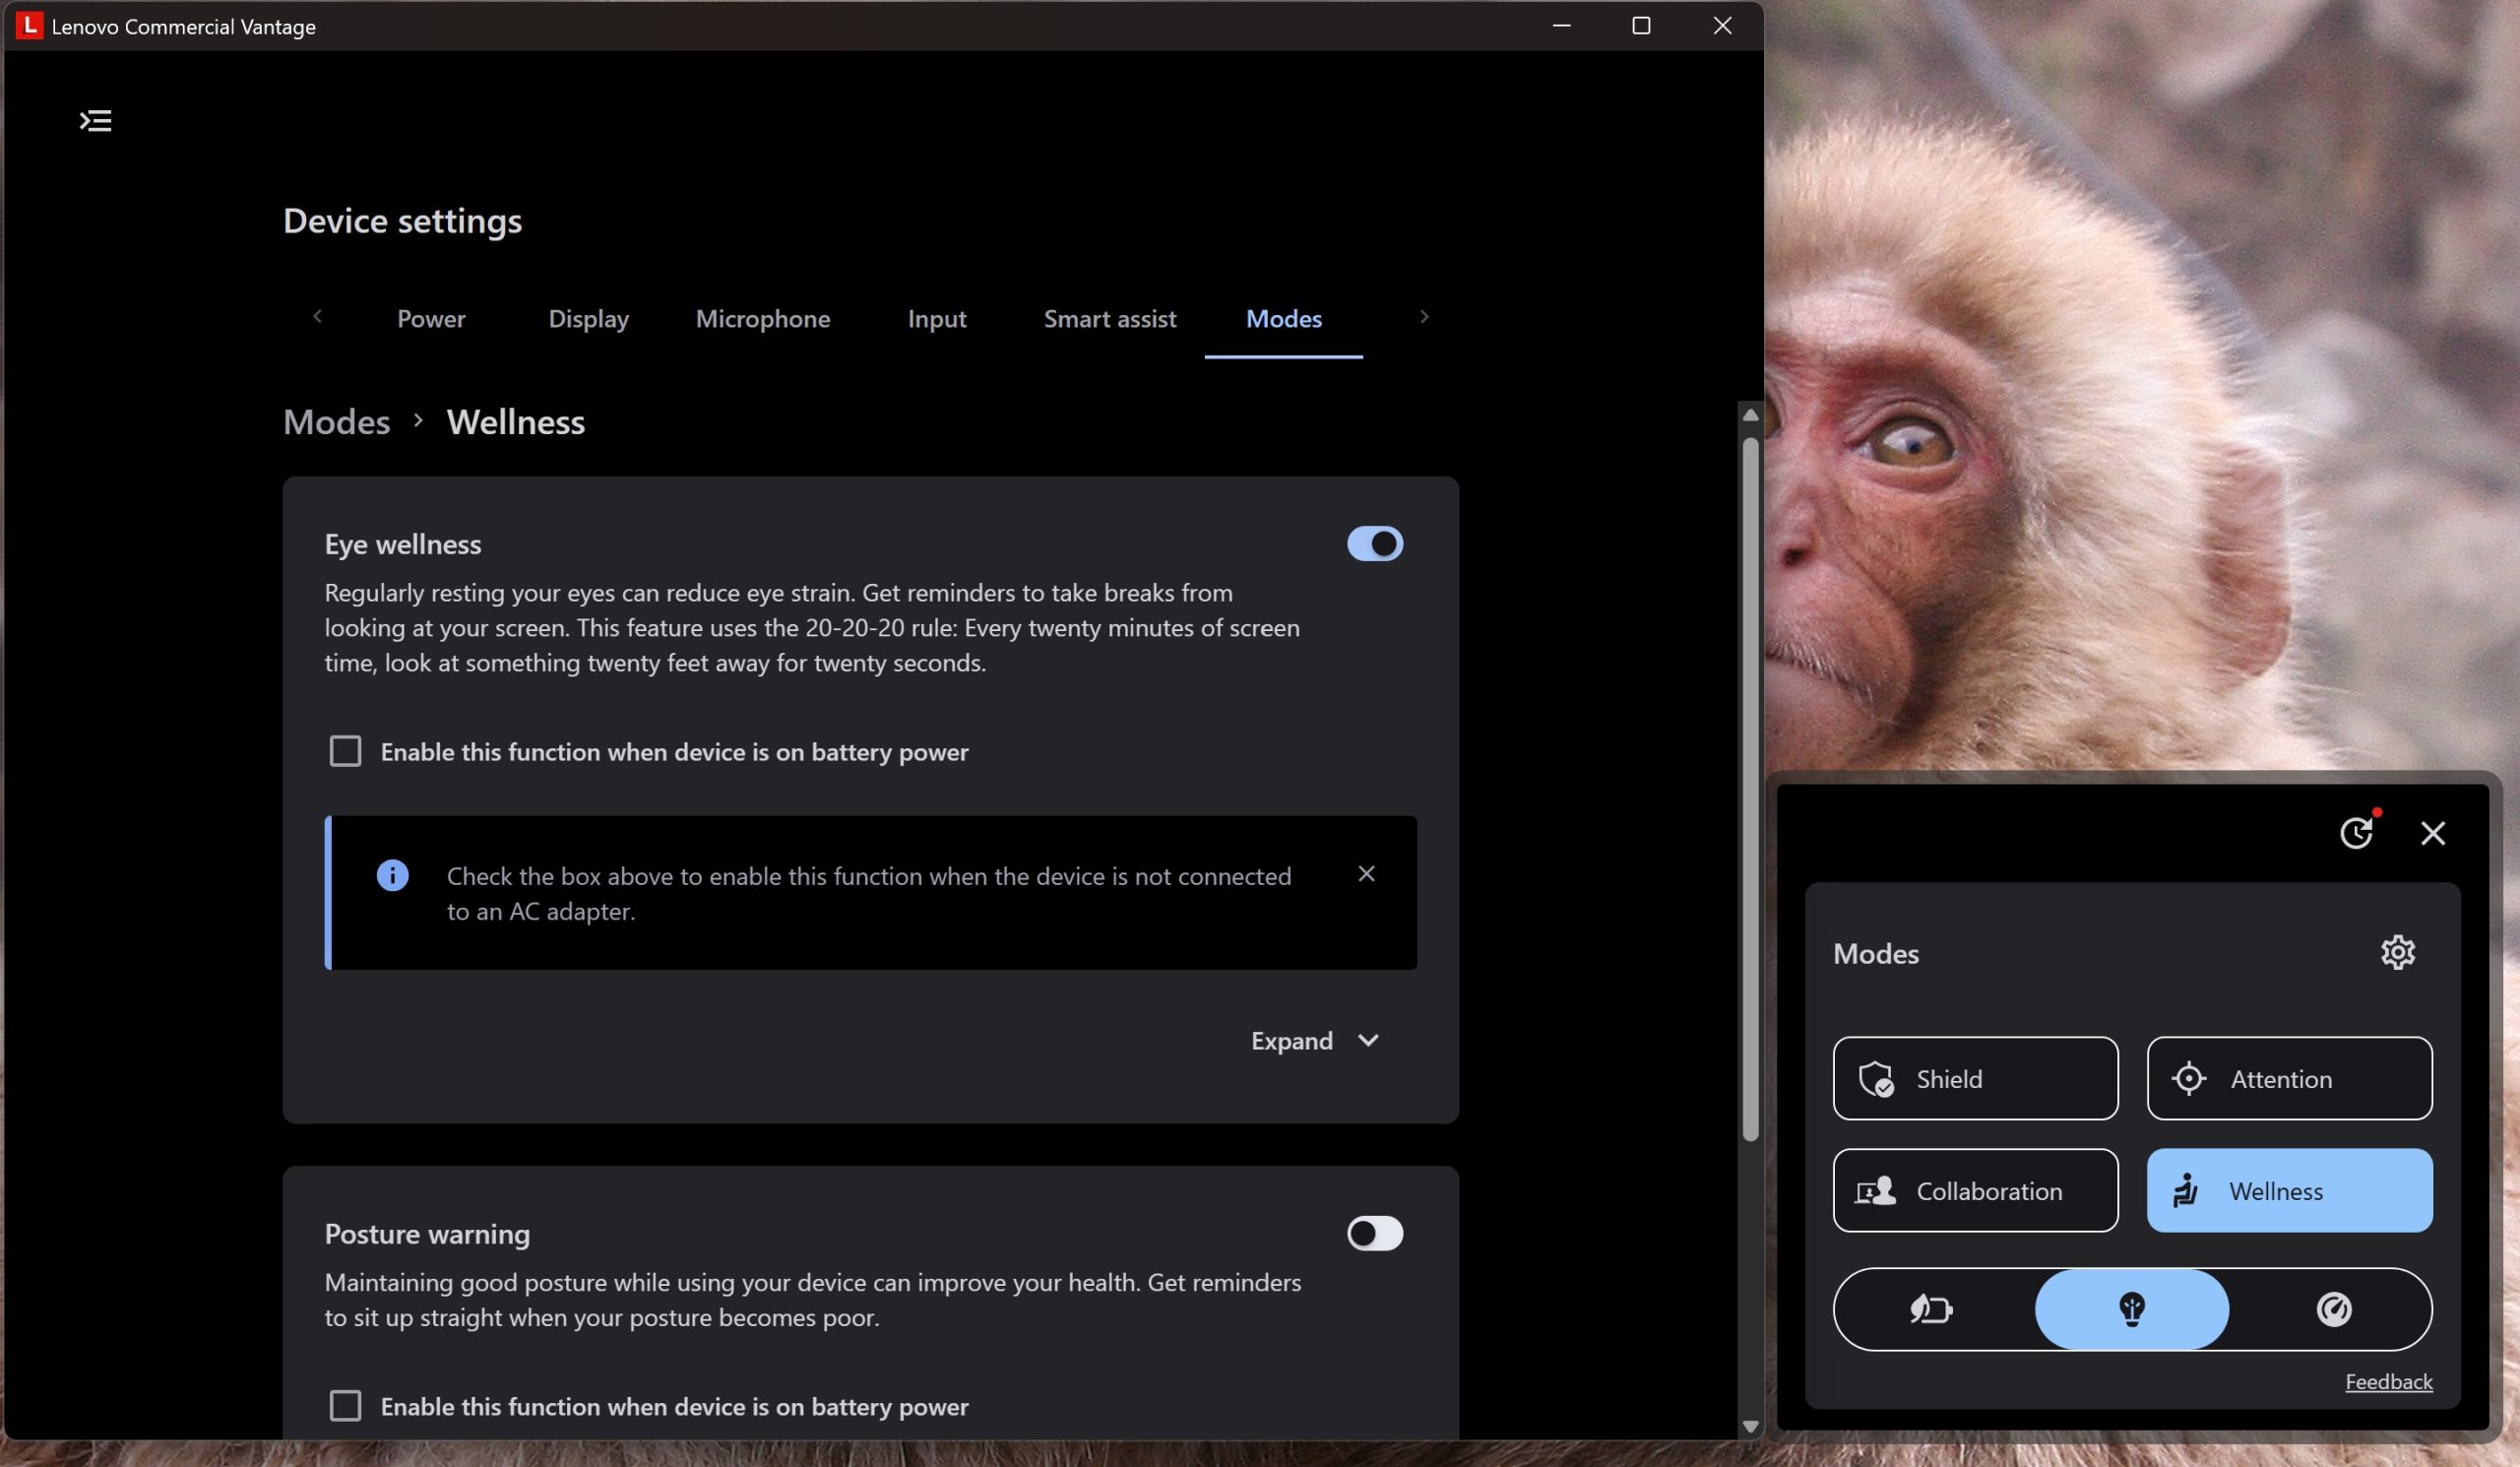The width and height of the screenshot is (2520, 1467).
Task: Expand the Eye wellness section
Action: [x=1314, y=1040]
